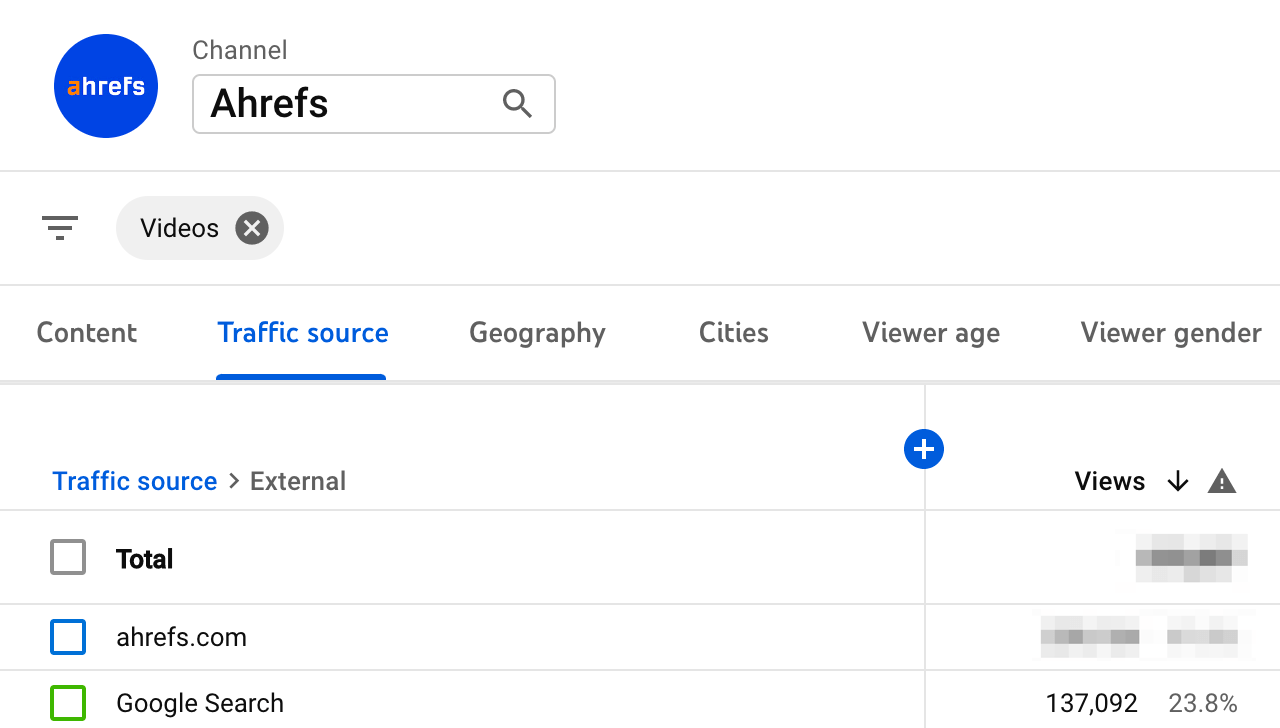Viewport: 1280px width, 728px height.
Task: Remove the Videos filter chip
Action: (x=251, y=227)
